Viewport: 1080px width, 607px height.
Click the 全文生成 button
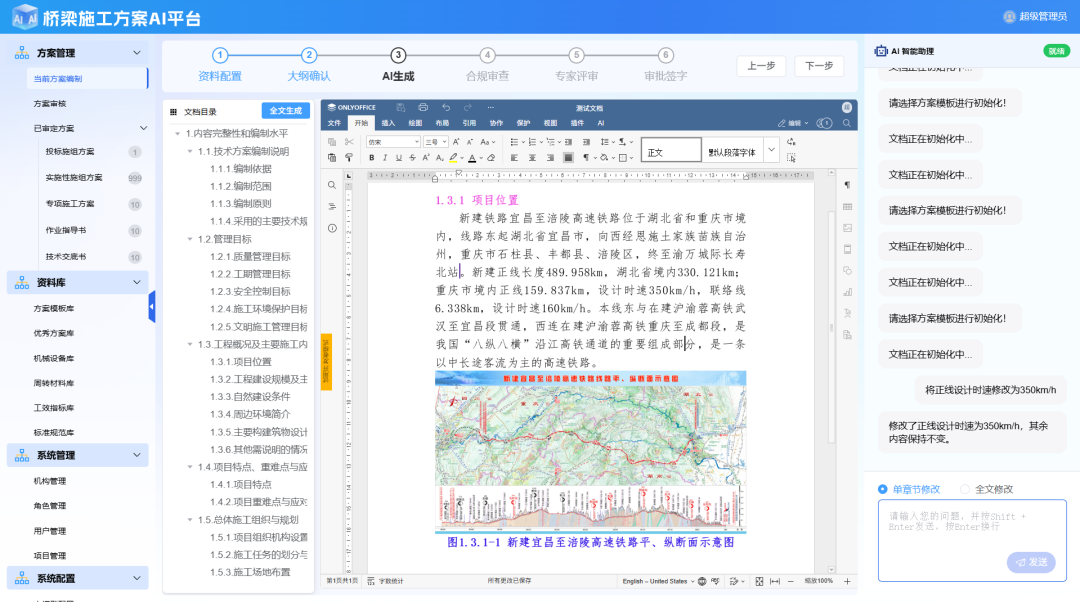(285, 111)
